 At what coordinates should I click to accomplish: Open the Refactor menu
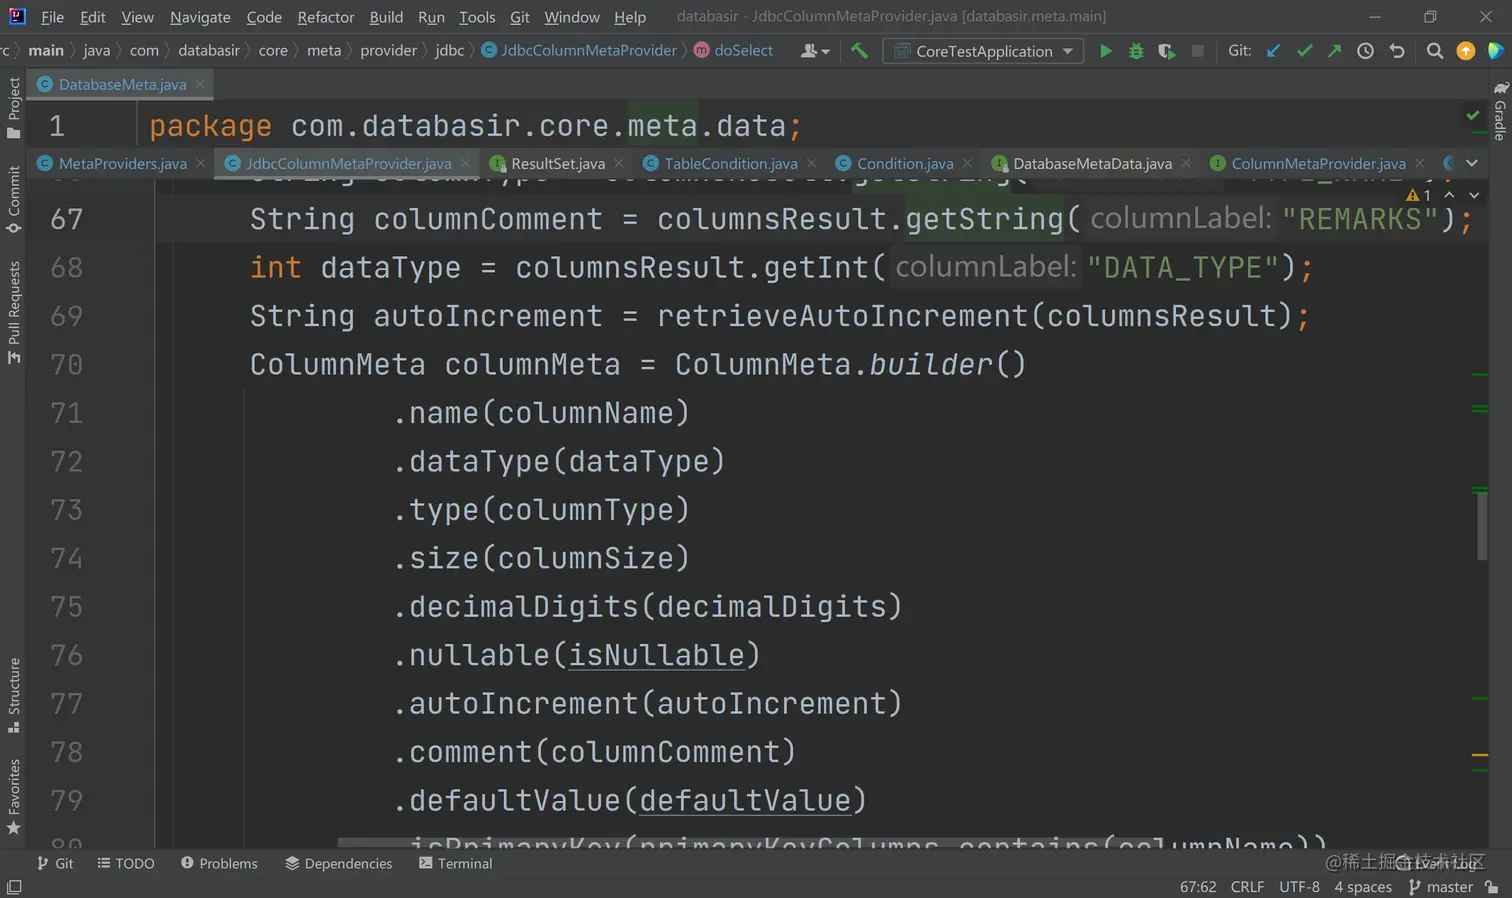[x=326, y=17]
